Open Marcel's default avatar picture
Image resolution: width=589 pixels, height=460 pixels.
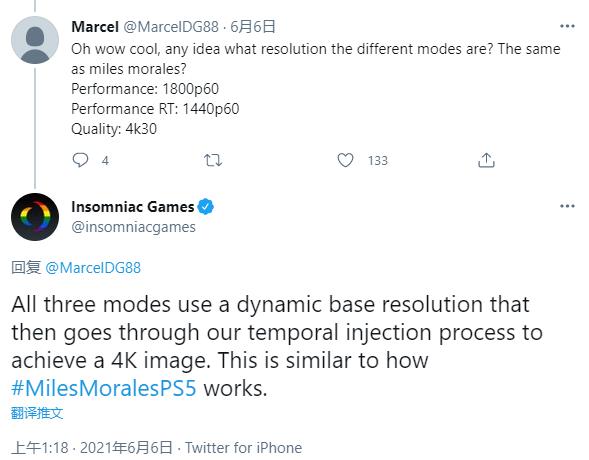coord(35,39)
